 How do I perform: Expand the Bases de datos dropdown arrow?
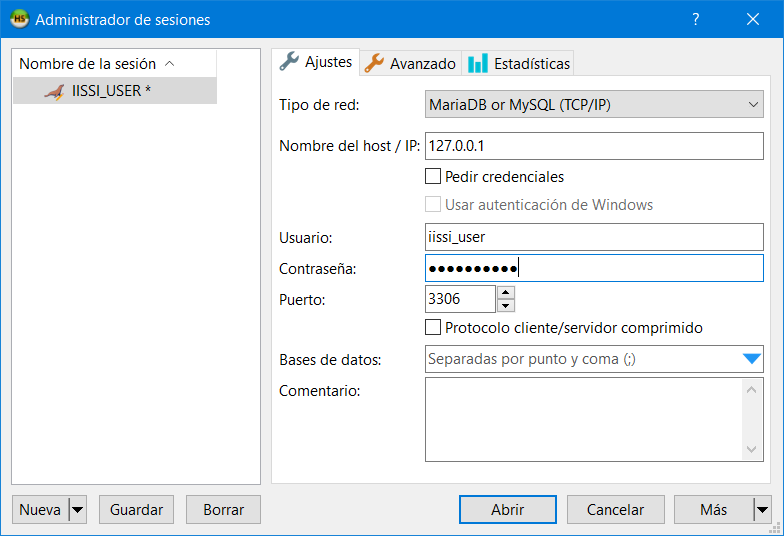752,359
